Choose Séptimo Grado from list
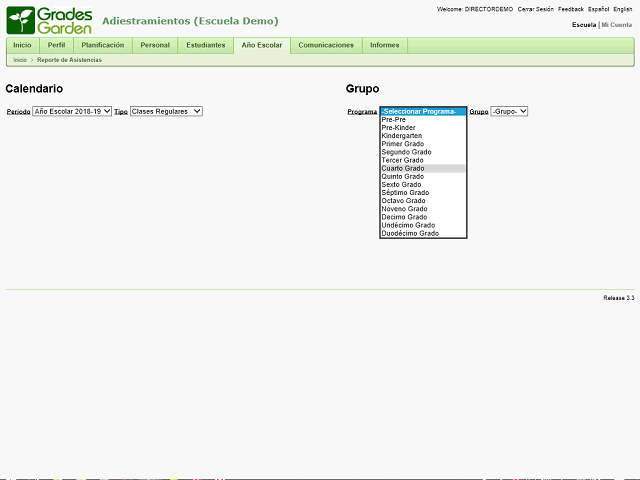This screenshot has width=640, height=480. pyautogui.click(x=405, y=192)
